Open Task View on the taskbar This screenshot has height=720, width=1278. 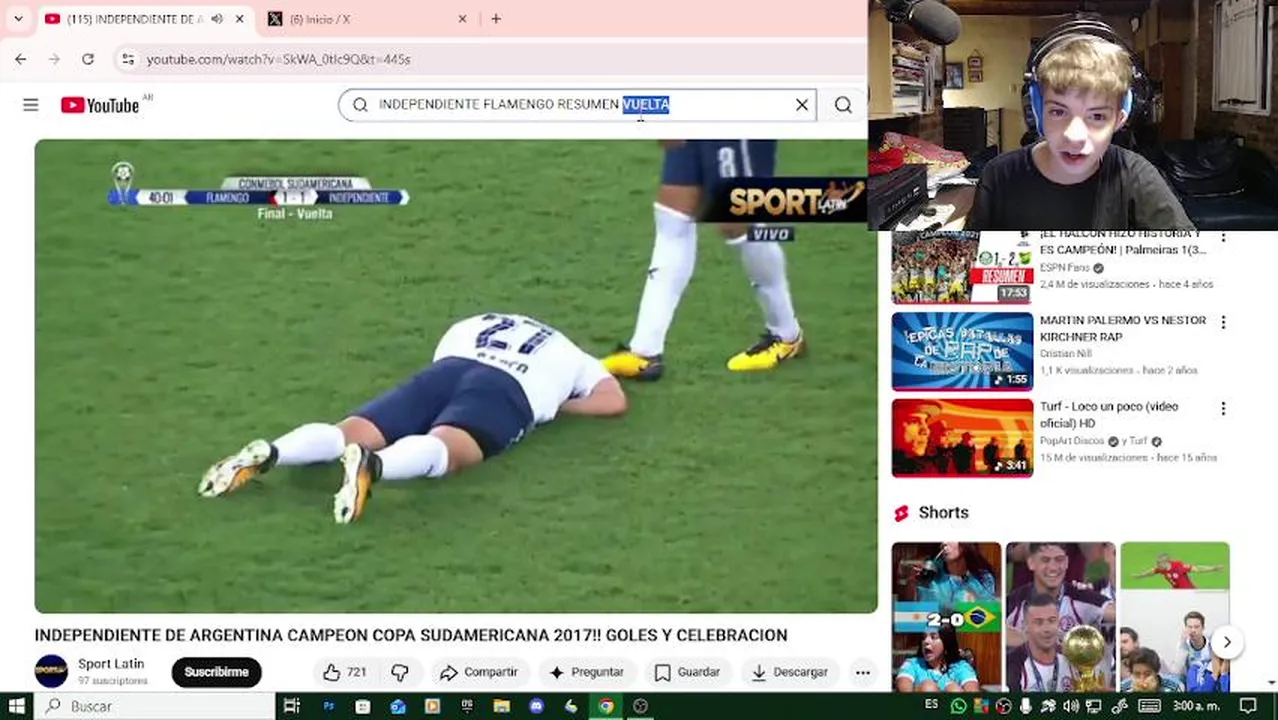point(291,706)
